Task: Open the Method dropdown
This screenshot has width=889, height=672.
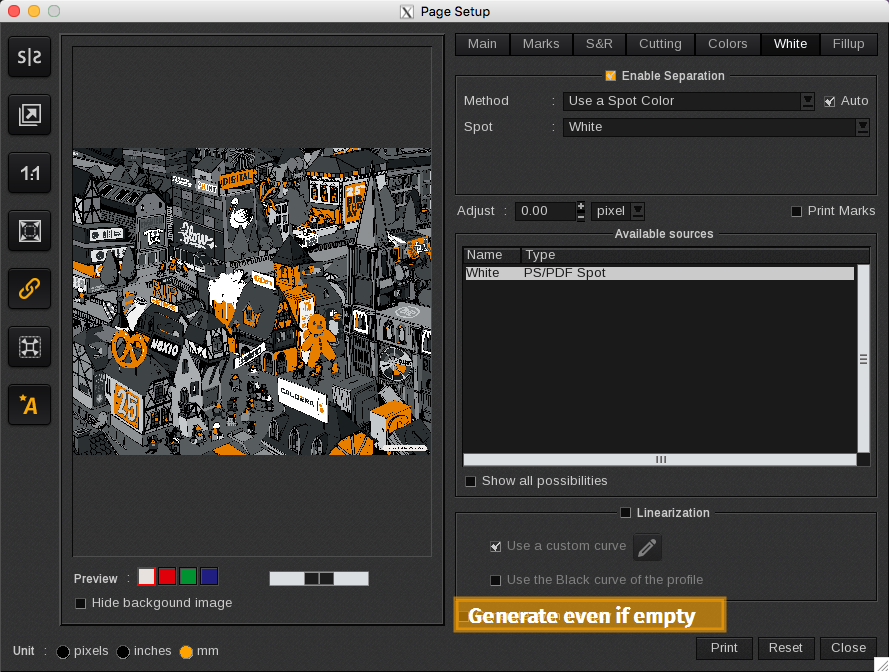Action: click(807, 101)
